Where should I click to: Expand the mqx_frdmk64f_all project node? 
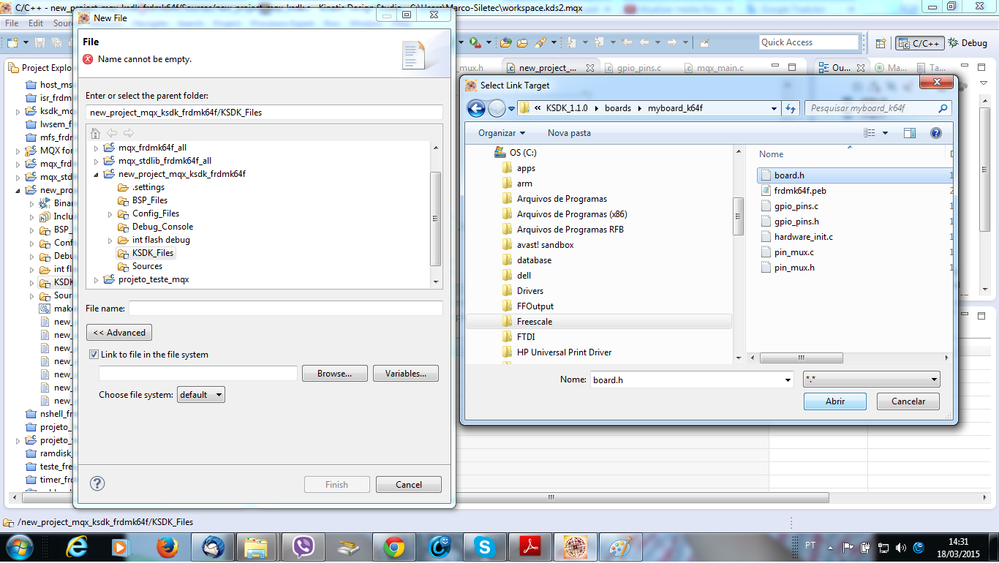click(96, 148)
